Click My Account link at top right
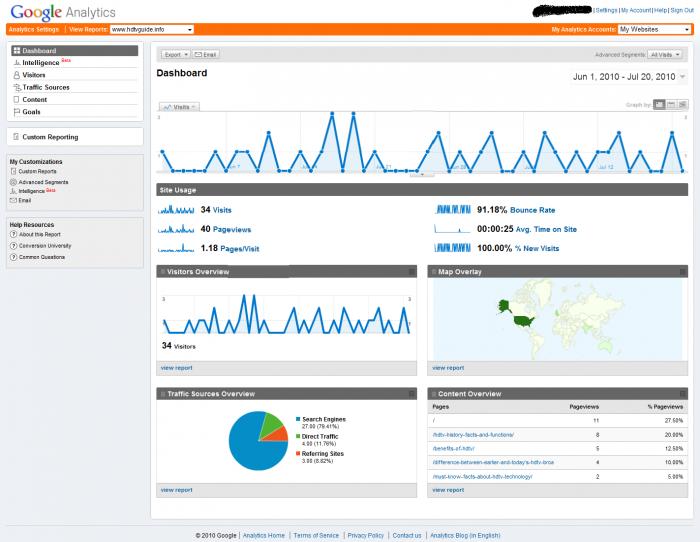The image size is (700, 542). [636, 10]
